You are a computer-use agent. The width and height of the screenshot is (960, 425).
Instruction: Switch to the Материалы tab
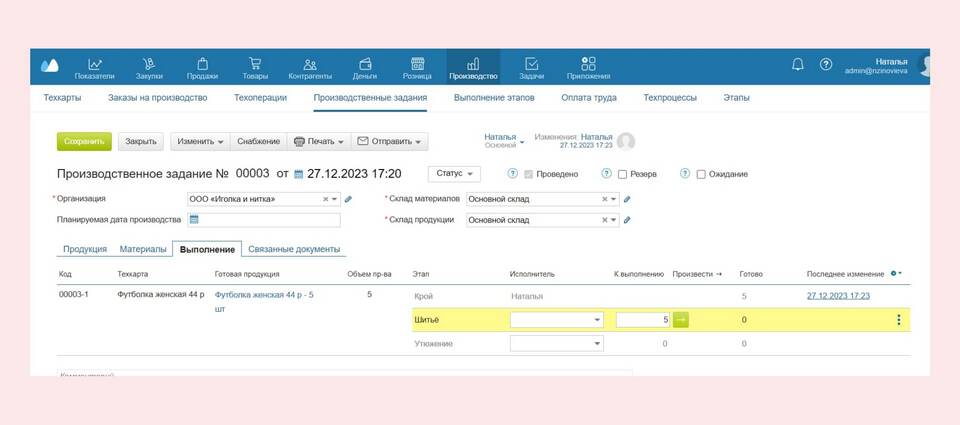tap(143, 249)
